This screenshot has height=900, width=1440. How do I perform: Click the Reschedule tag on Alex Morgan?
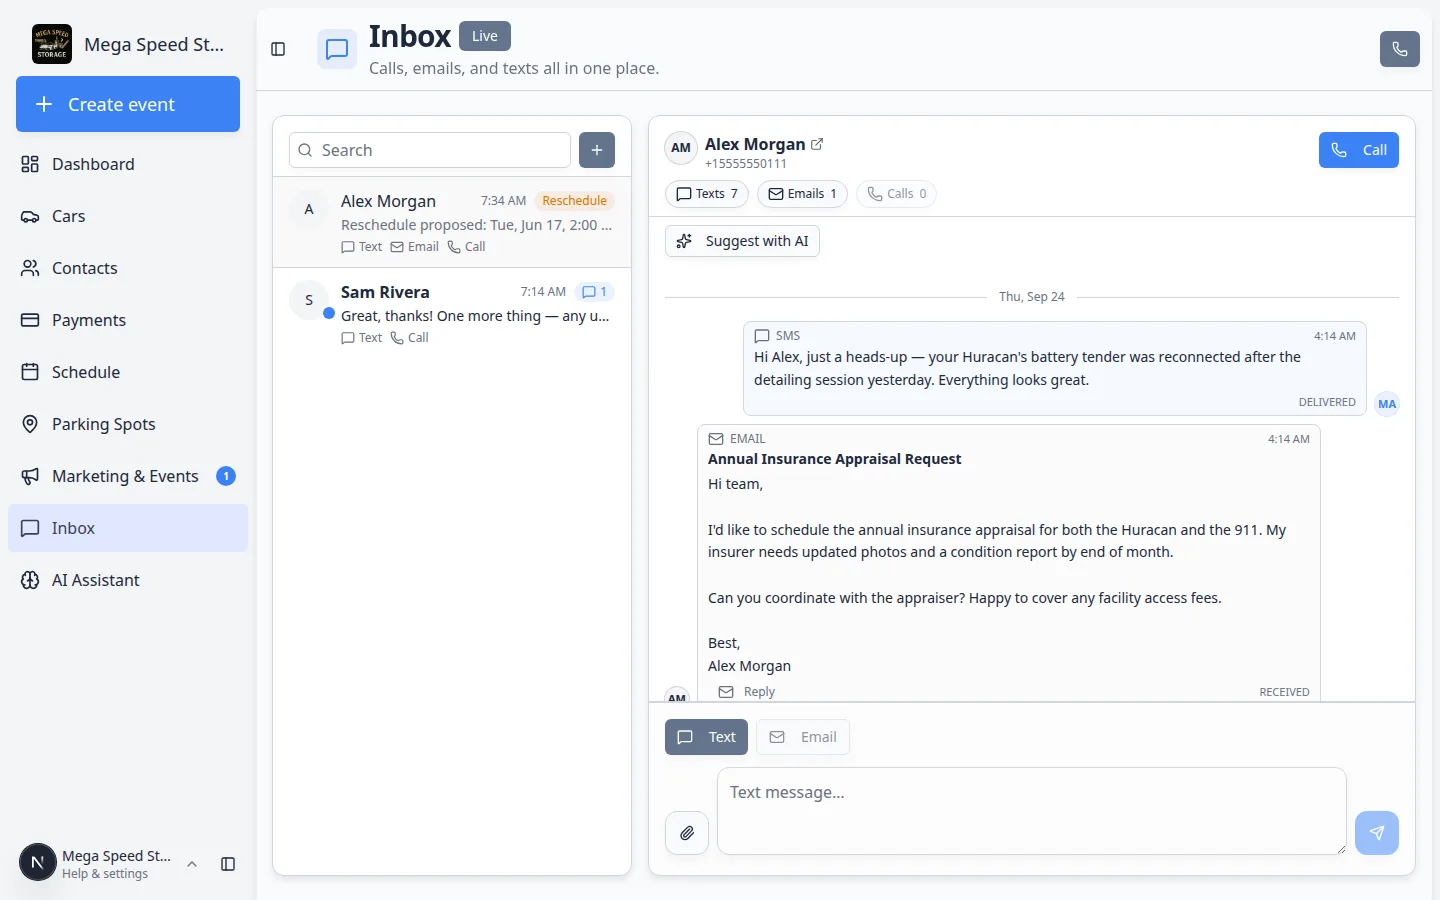coord(574,201)
